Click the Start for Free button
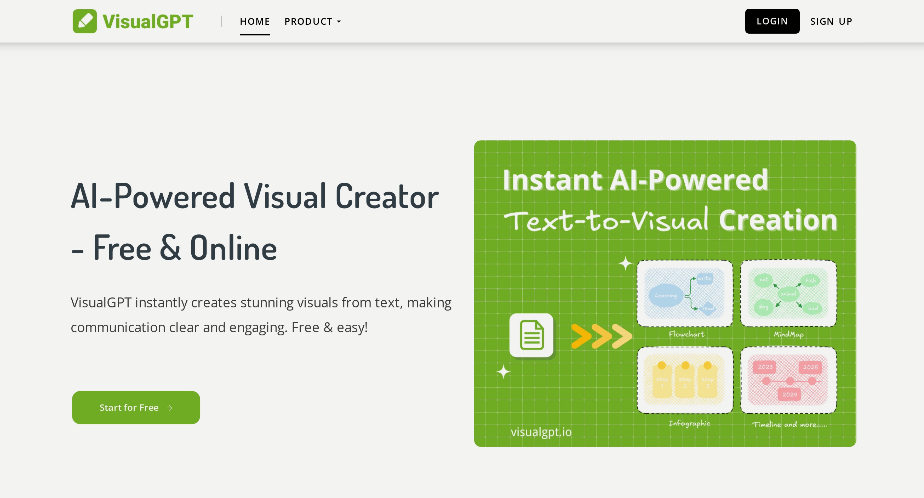The height and width of the screenshot is (498, 924). (x=136, y=407)
